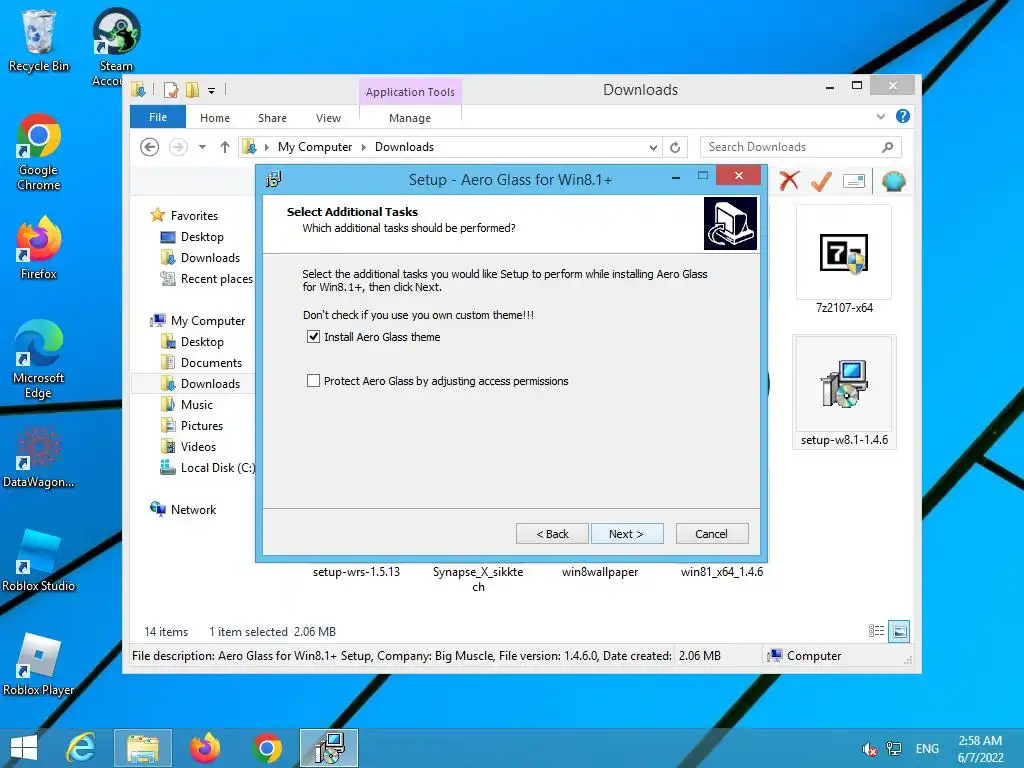This screenshot has height=768, width=1024.
Task: Open the Roblox Studio desktop shortcut
Action: tap(39, 560)
